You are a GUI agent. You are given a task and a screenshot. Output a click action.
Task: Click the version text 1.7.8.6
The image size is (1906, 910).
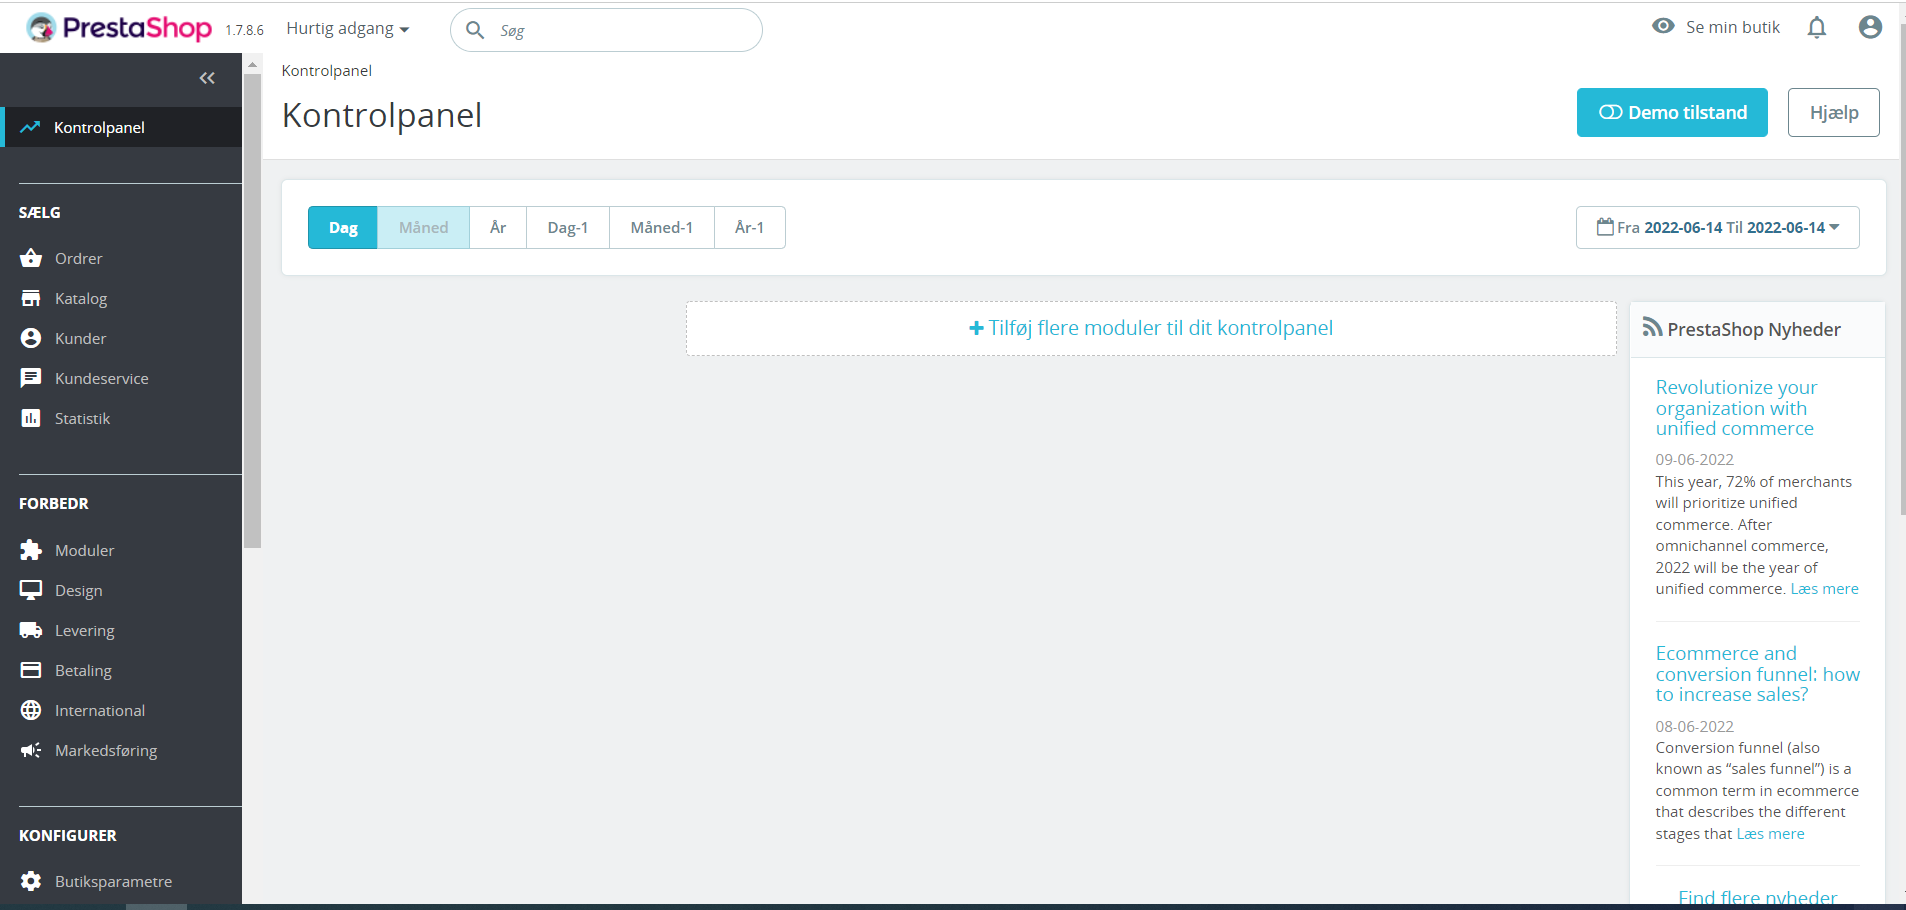[244, 30]
